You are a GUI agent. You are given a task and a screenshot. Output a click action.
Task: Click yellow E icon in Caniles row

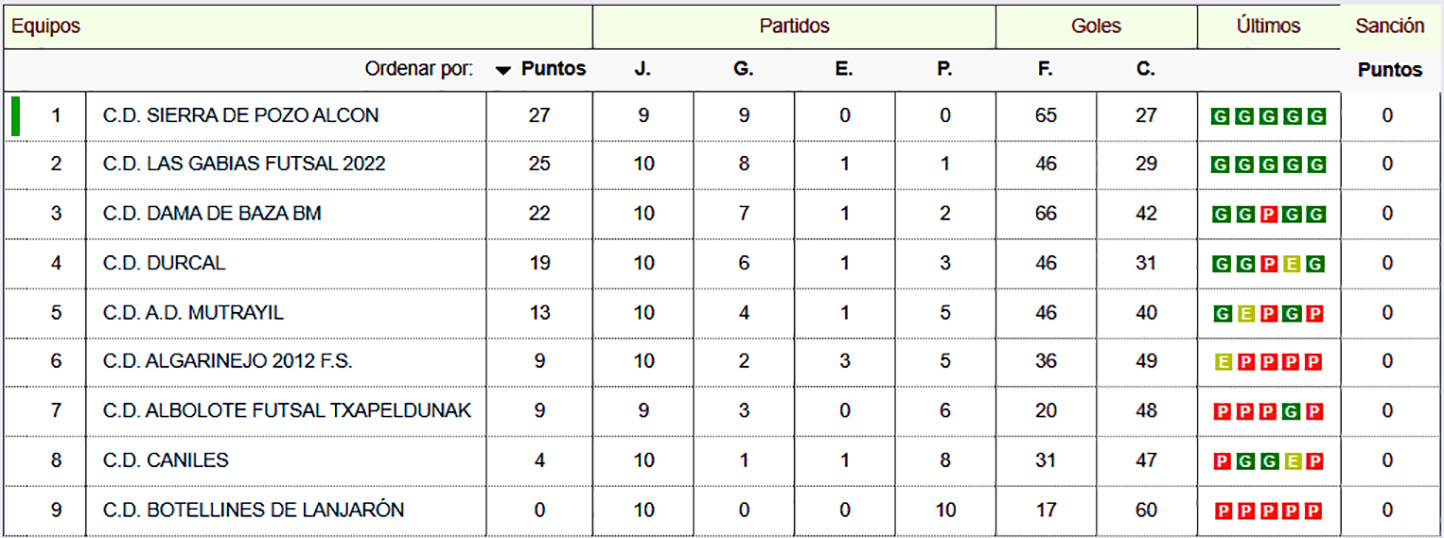[x=1292, y=462]
